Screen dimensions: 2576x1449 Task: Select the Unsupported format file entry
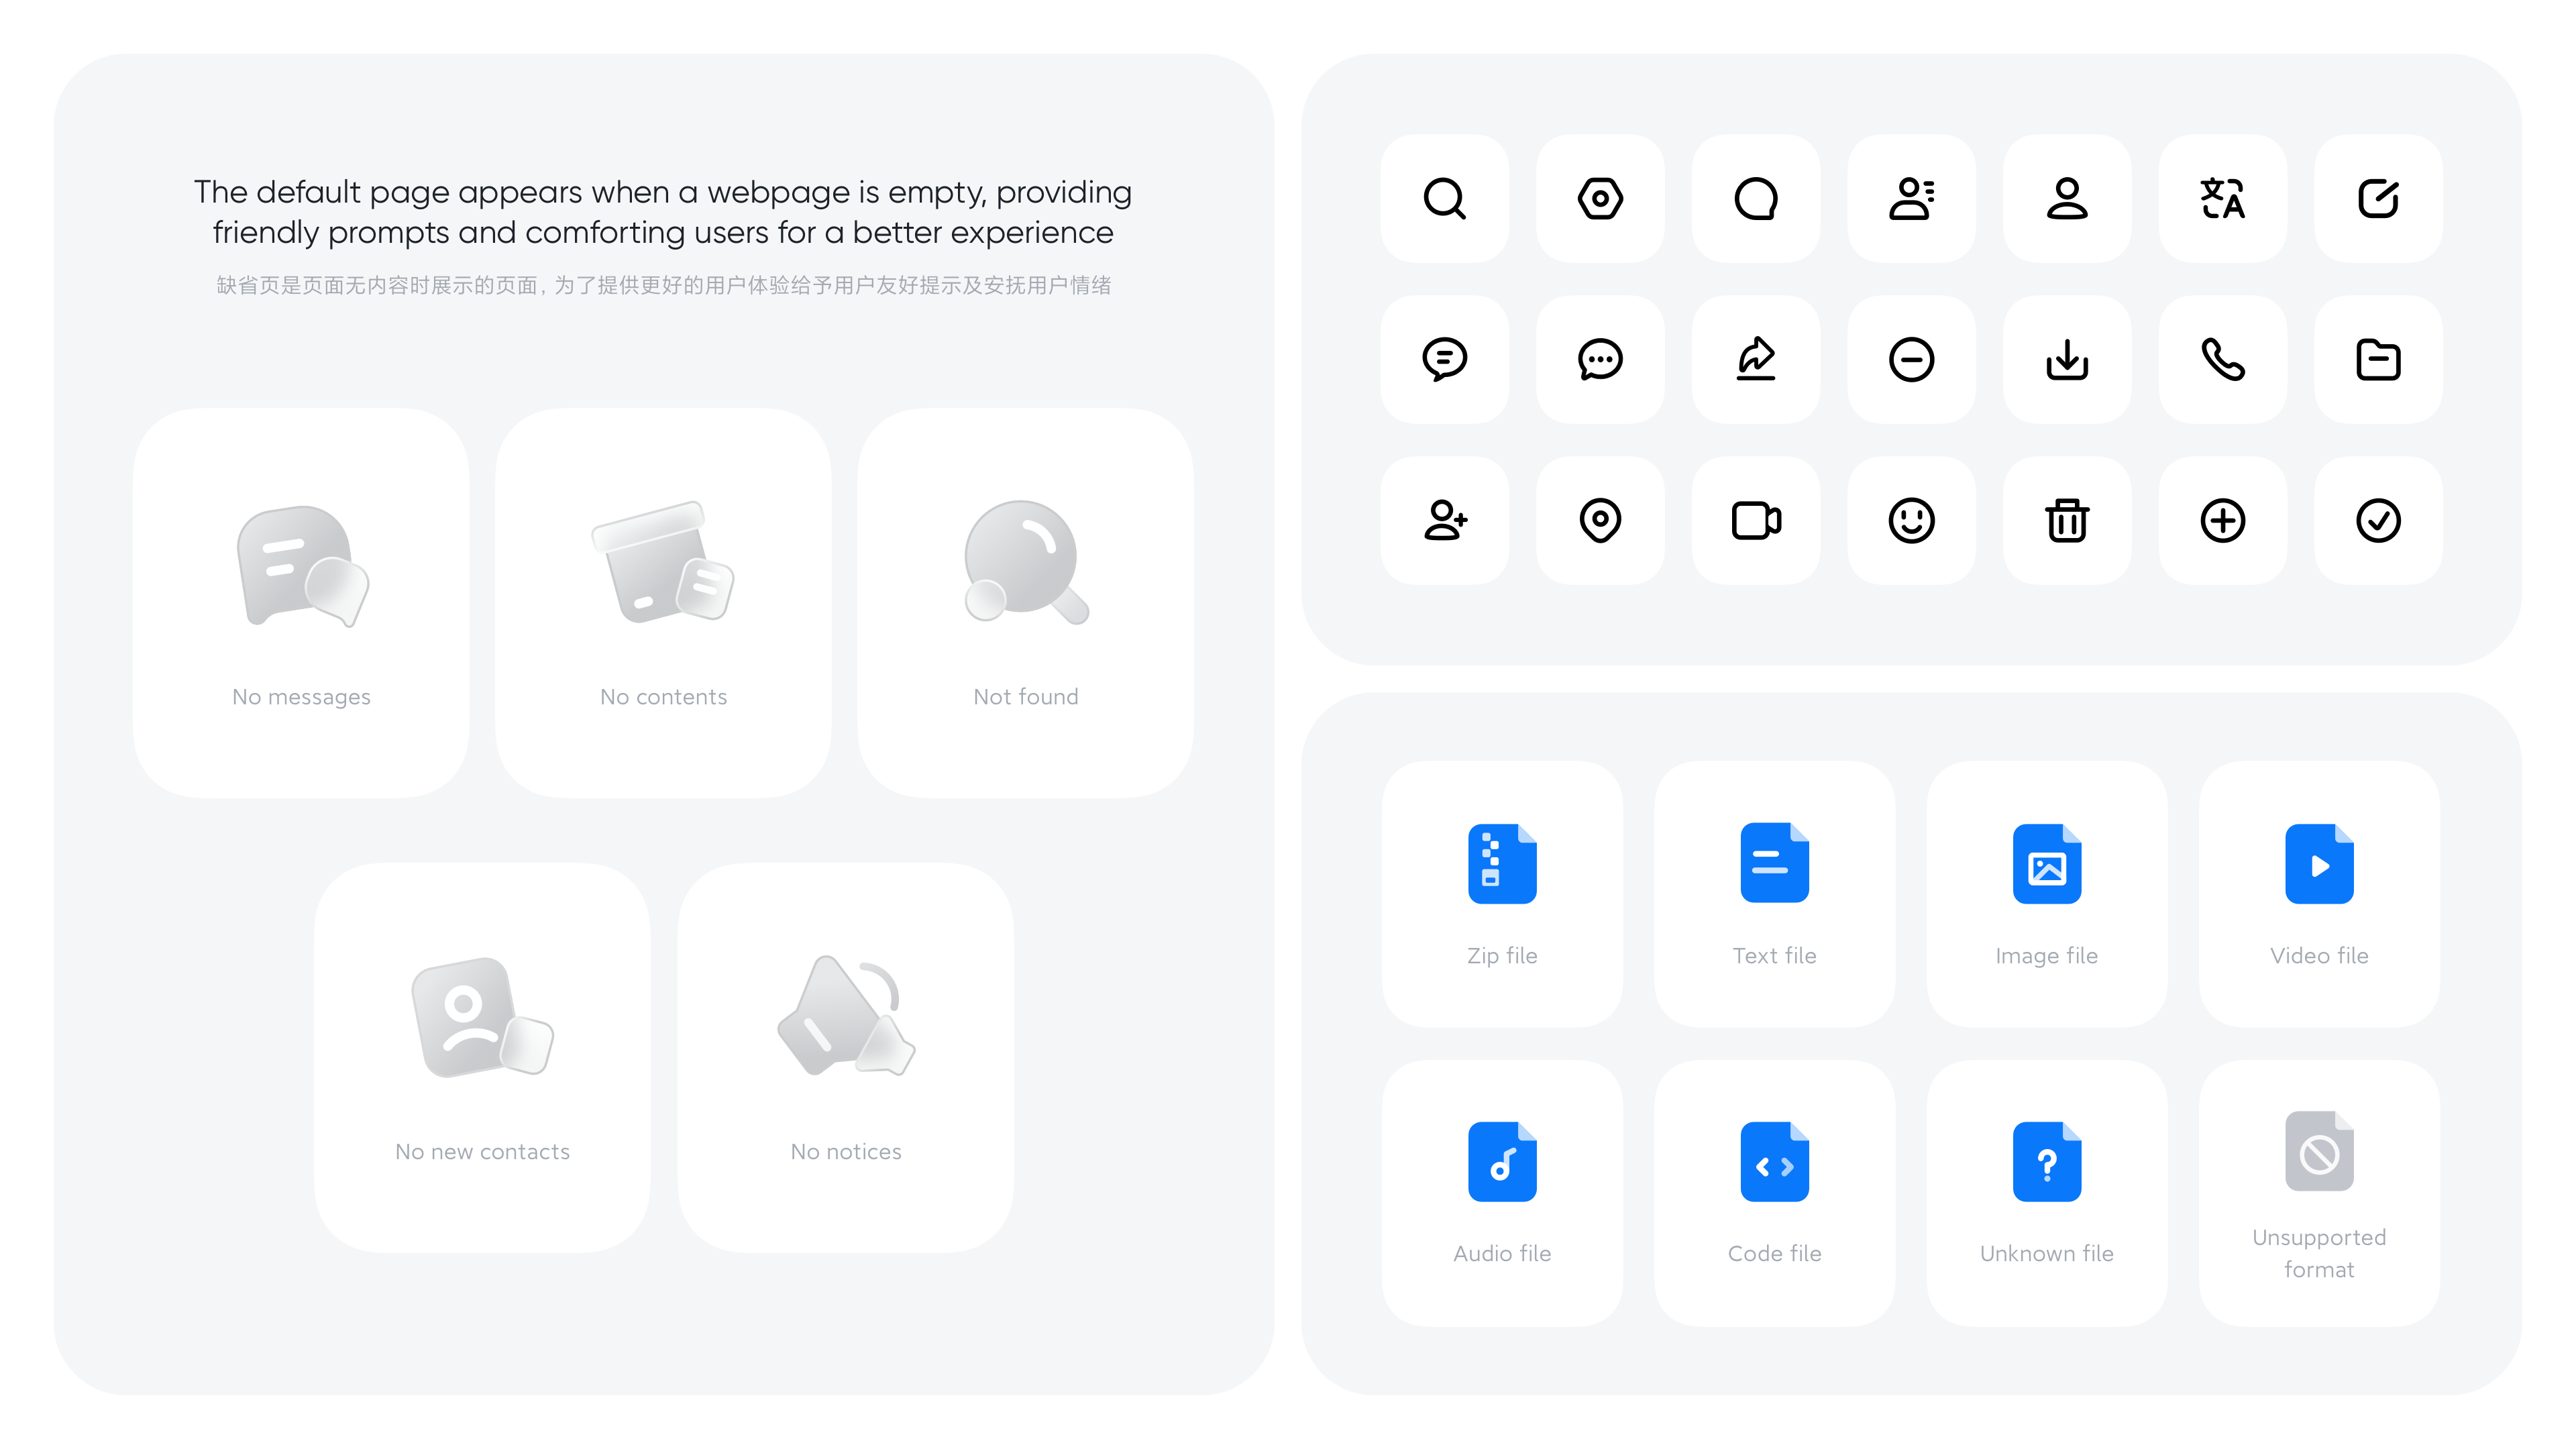2320,1194
